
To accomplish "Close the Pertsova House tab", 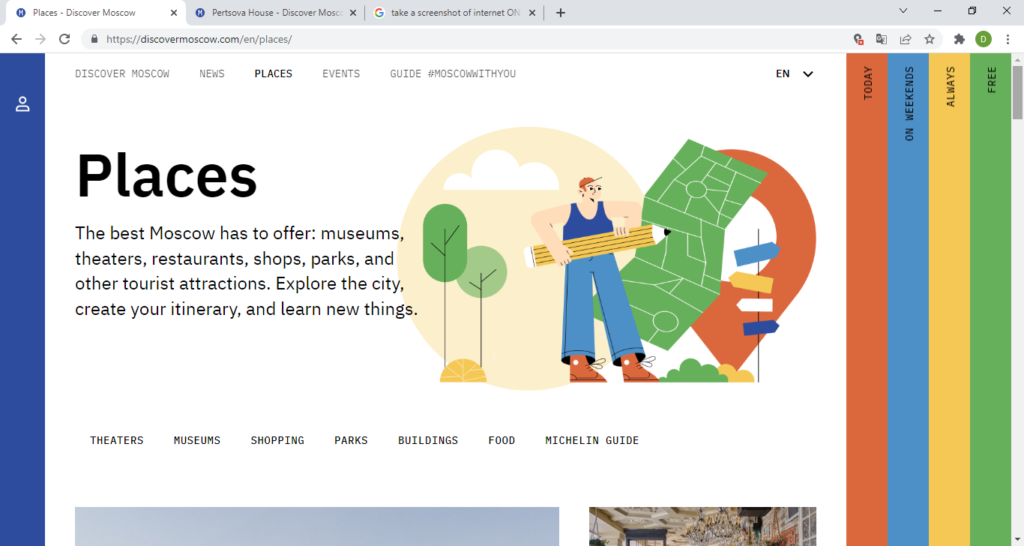I will coord(353,12).
